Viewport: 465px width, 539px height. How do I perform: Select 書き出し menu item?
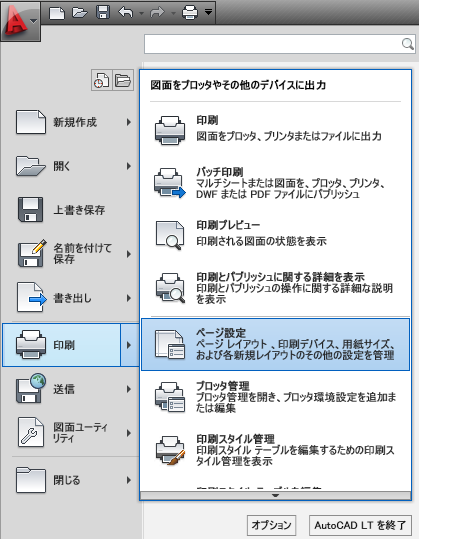70,298
